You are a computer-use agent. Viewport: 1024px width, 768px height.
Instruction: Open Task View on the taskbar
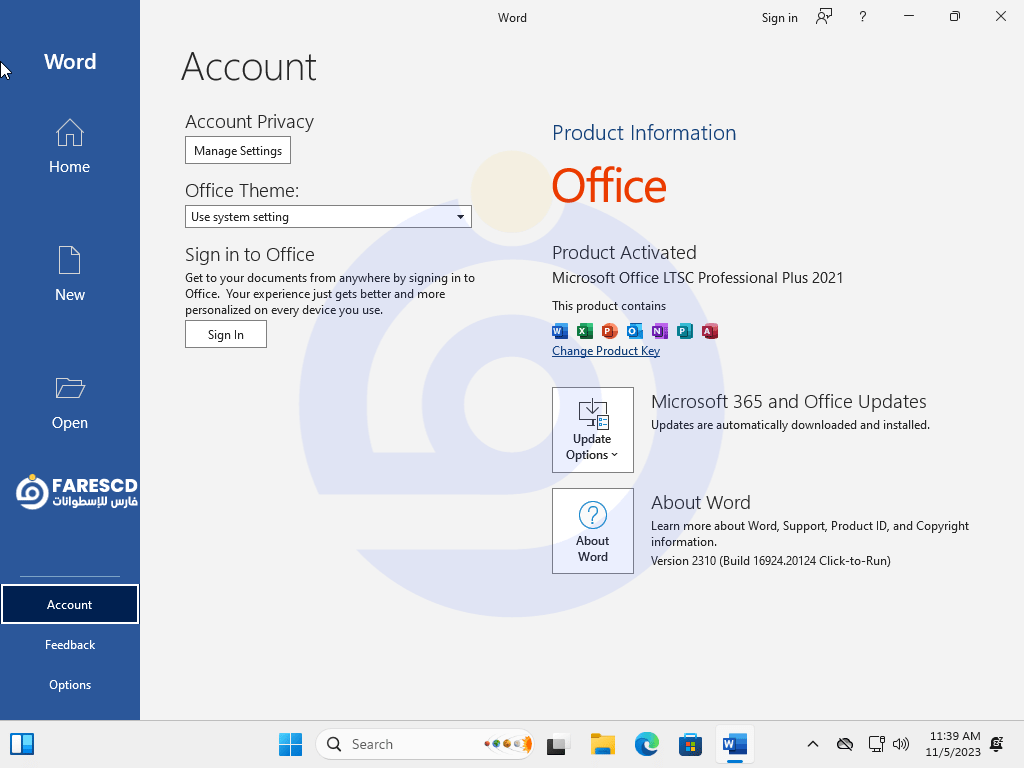[x=557, y=744]
